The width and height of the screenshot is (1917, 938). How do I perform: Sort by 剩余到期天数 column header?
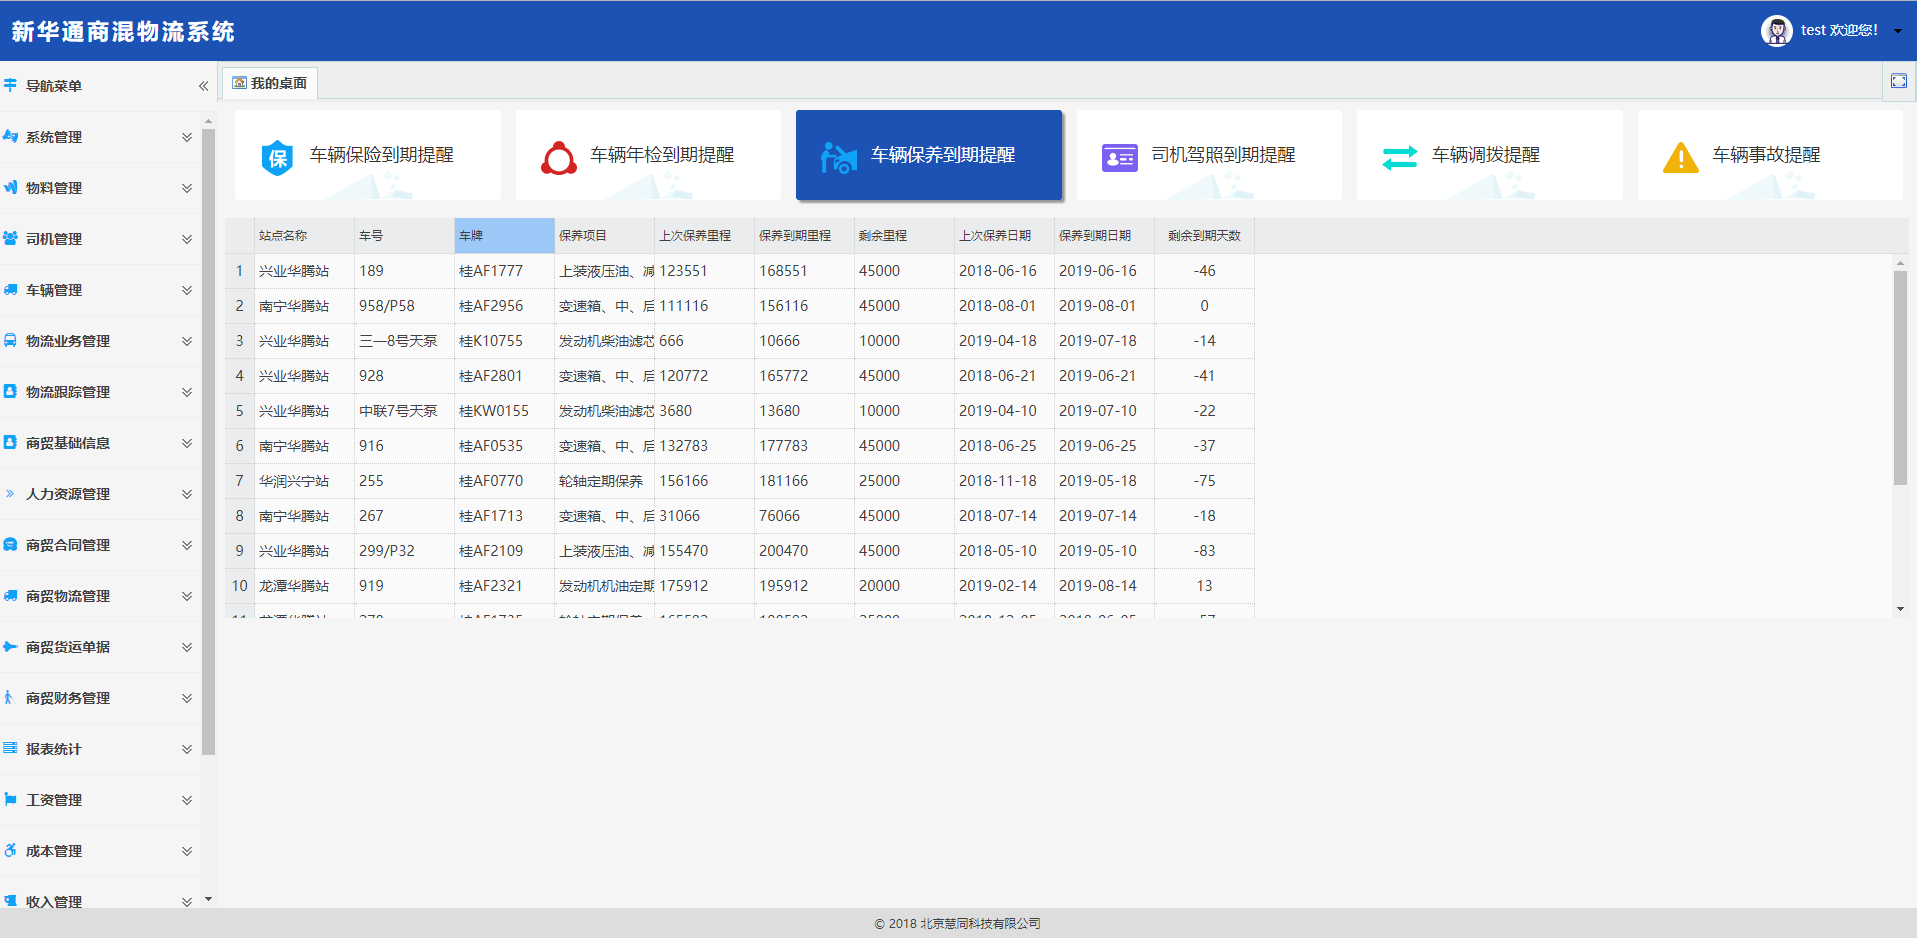(1204, 236)
